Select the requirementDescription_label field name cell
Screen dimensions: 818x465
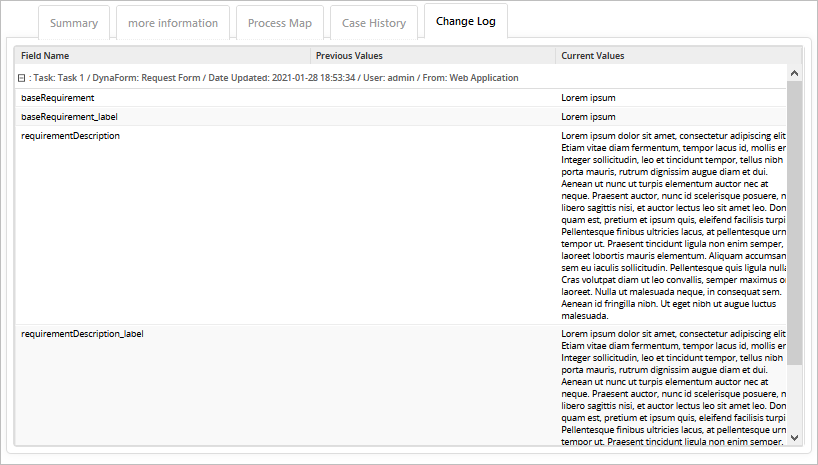82,333
